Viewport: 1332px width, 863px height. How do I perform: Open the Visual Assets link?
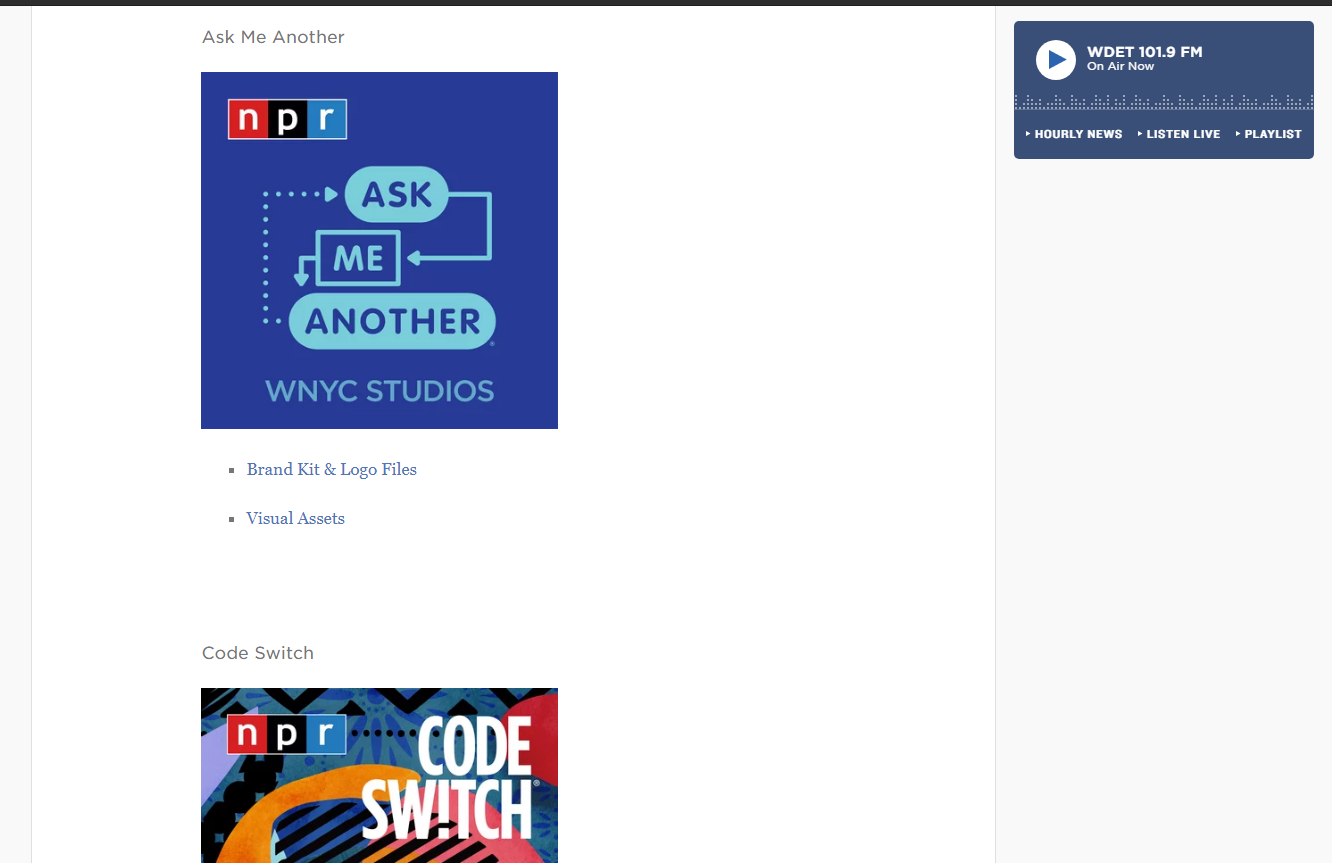[295, 518]
